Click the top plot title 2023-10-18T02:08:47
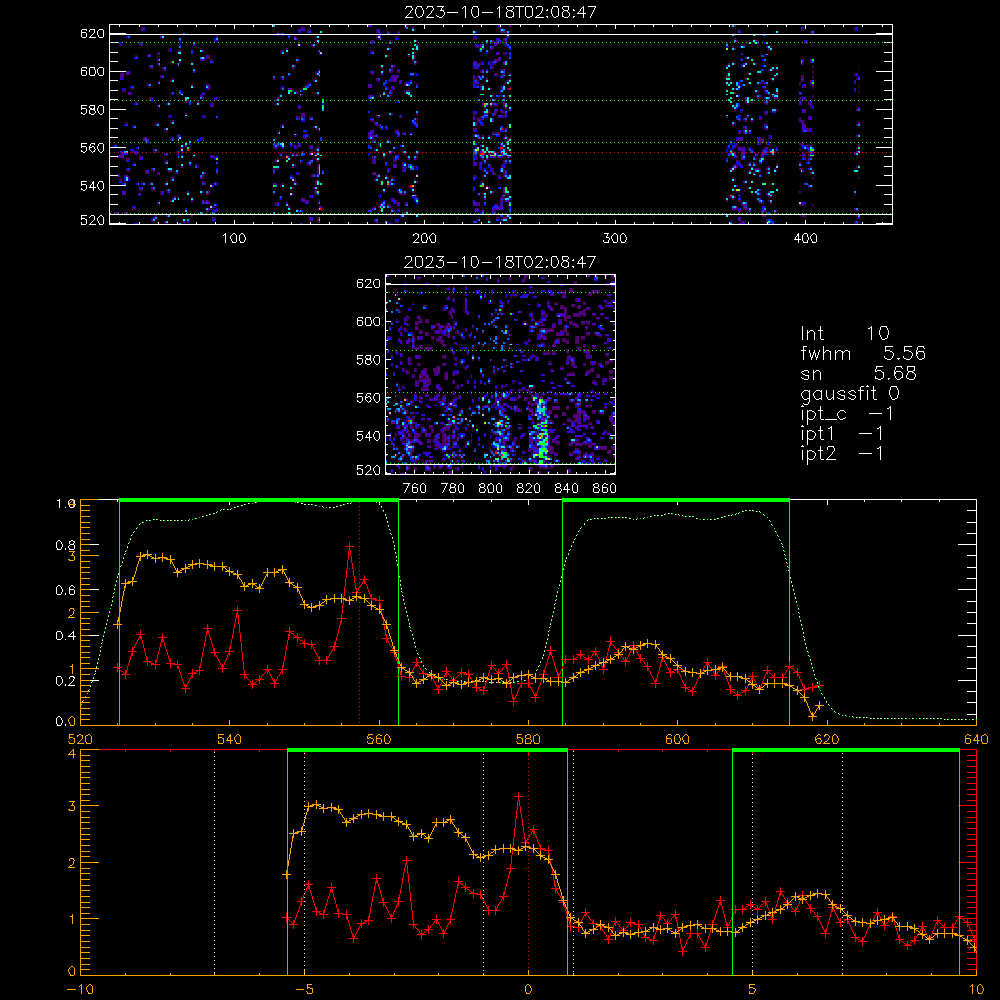1000x1000 pixels. [500, 12]
